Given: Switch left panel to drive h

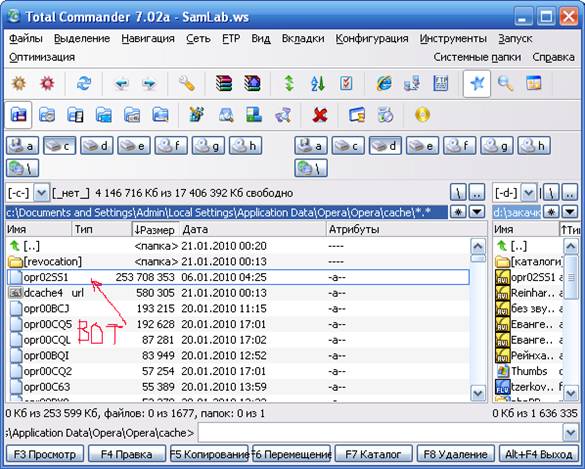Looking at the screenshot, I should 245,146.
